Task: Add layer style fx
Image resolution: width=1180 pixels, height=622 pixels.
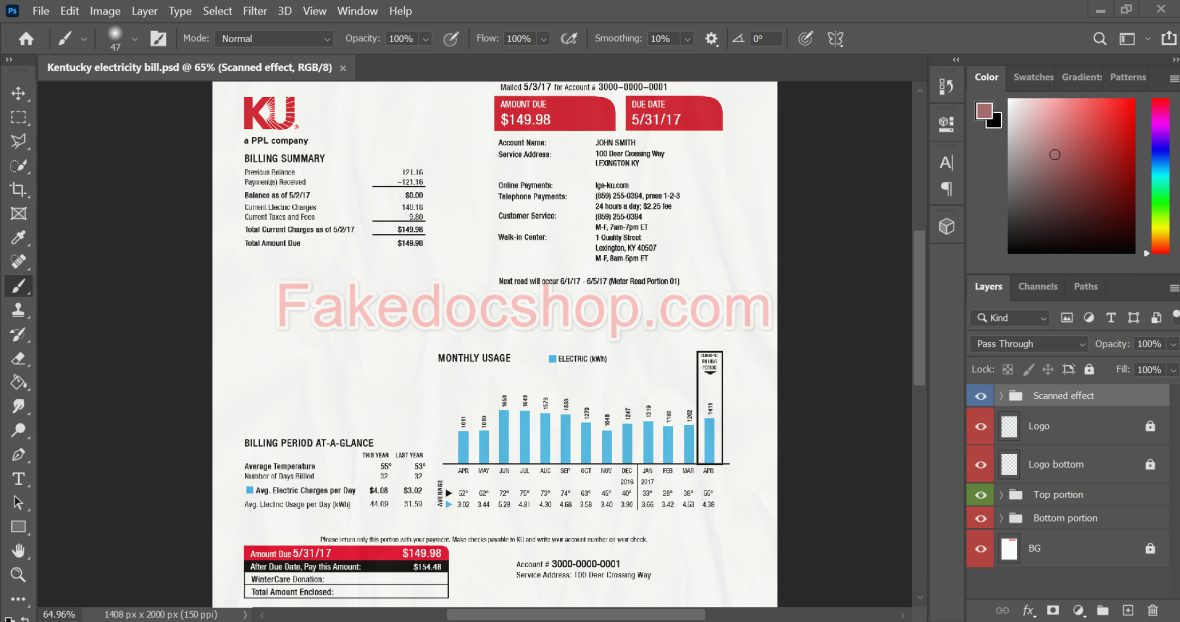Action: click(x=1028, y=610)
